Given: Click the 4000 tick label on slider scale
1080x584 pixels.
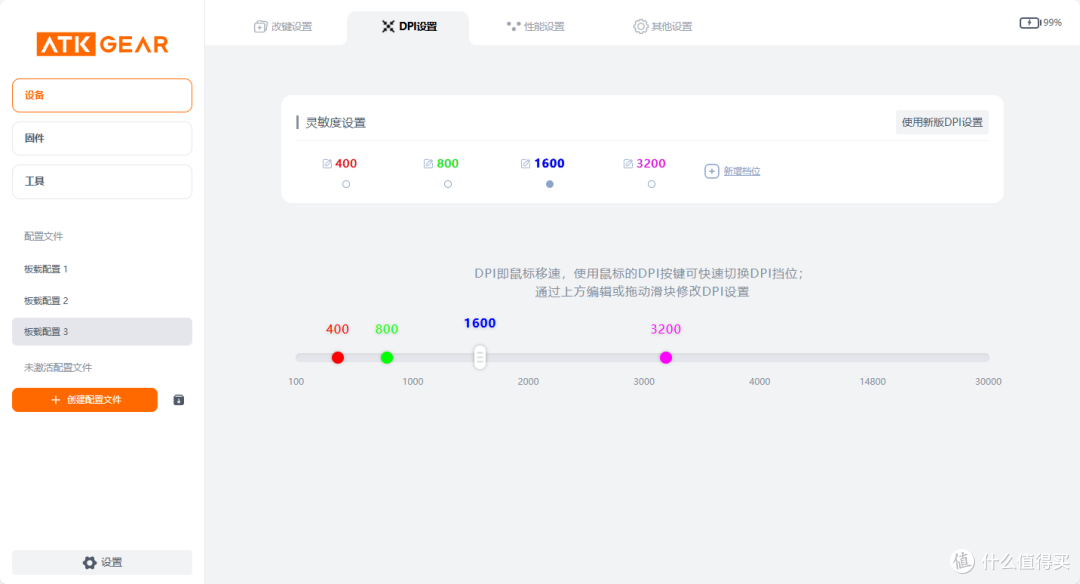Looking at the screenshot, I should pos(760,382).
